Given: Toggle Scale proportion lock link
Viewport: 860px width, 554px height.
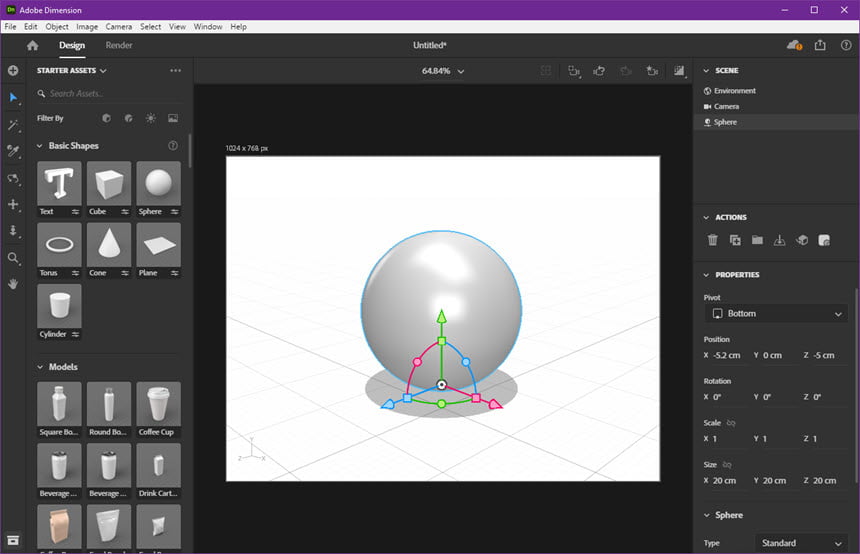Looking at the screenshot, I should point(731,423).
